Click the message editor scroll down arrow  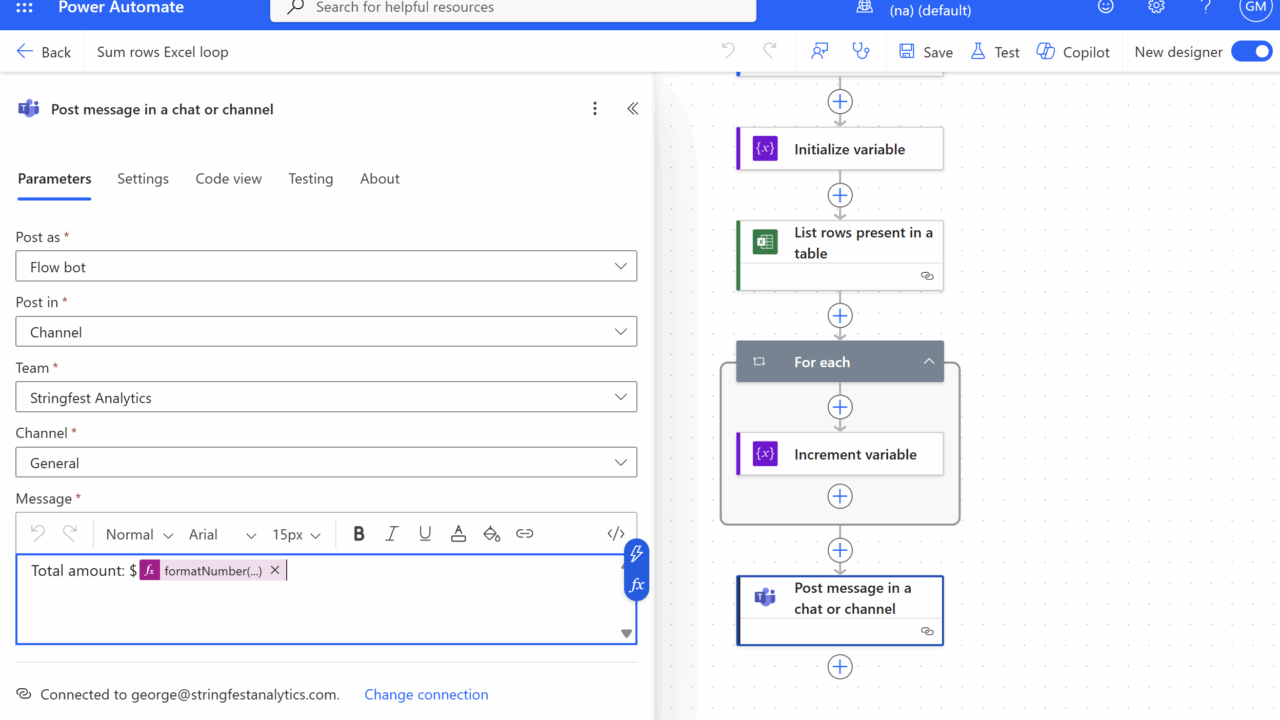pos(626,634)
